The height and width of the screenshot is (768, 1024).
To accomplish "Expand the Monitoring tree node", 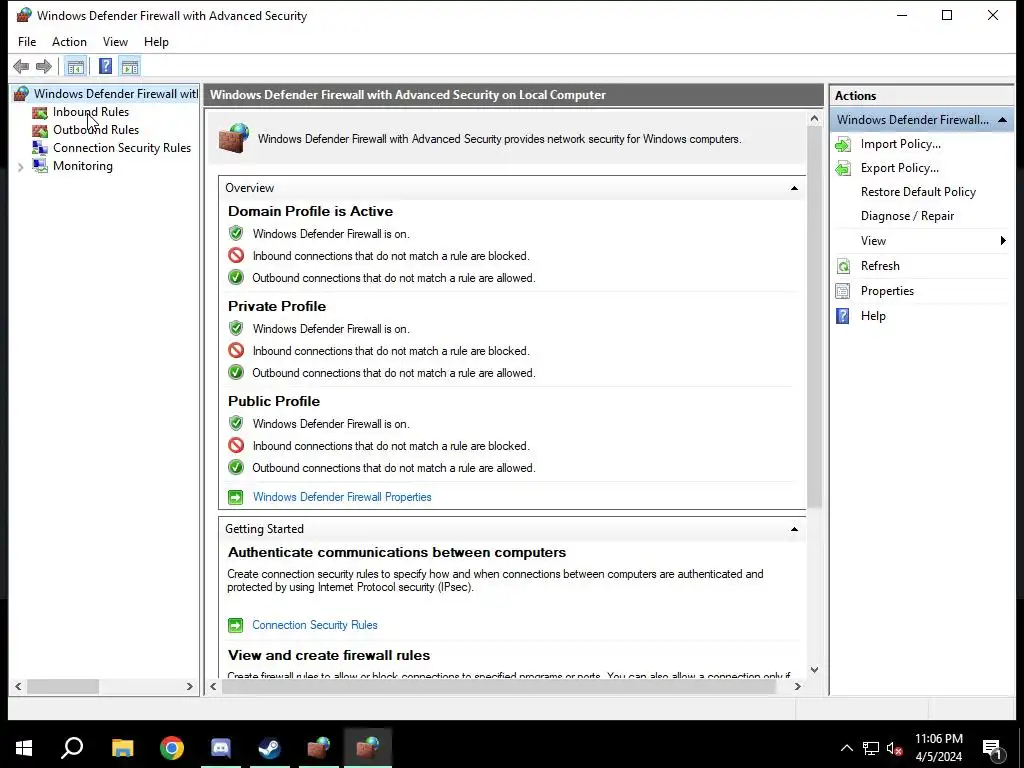I will tap(20, 167).
